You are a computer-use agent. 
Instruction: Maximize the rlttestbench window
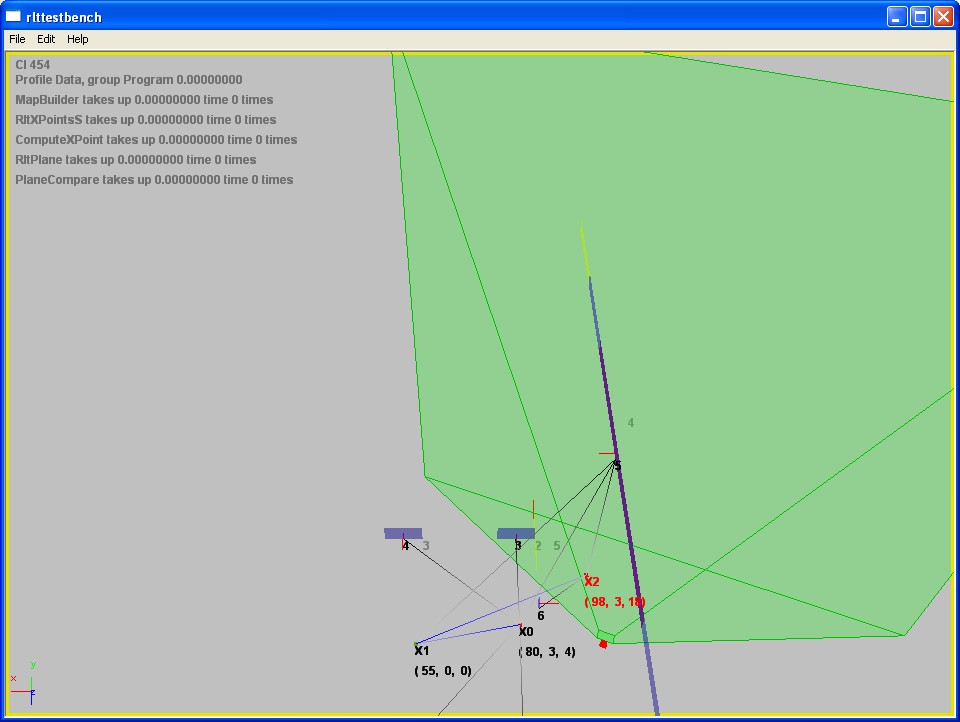920,16
